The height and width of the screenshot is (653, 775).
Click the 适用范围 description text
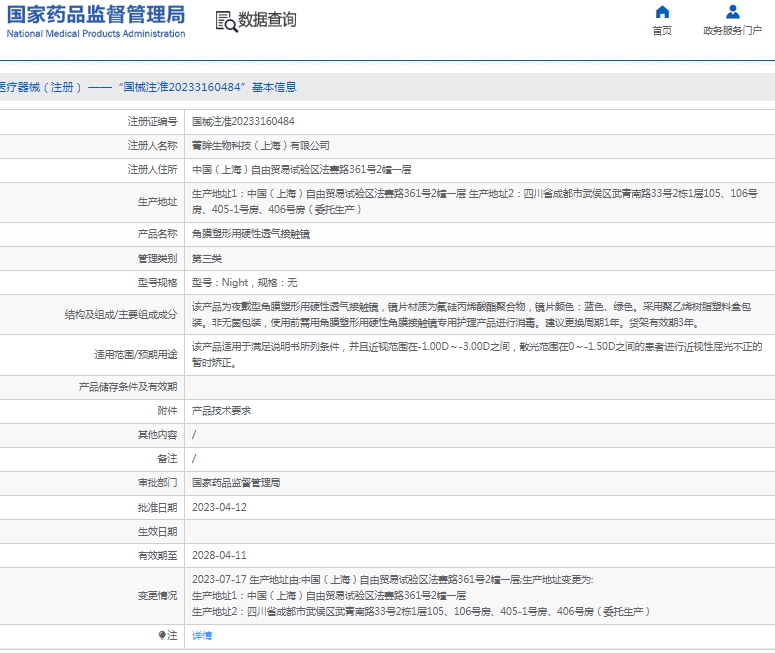477,354
